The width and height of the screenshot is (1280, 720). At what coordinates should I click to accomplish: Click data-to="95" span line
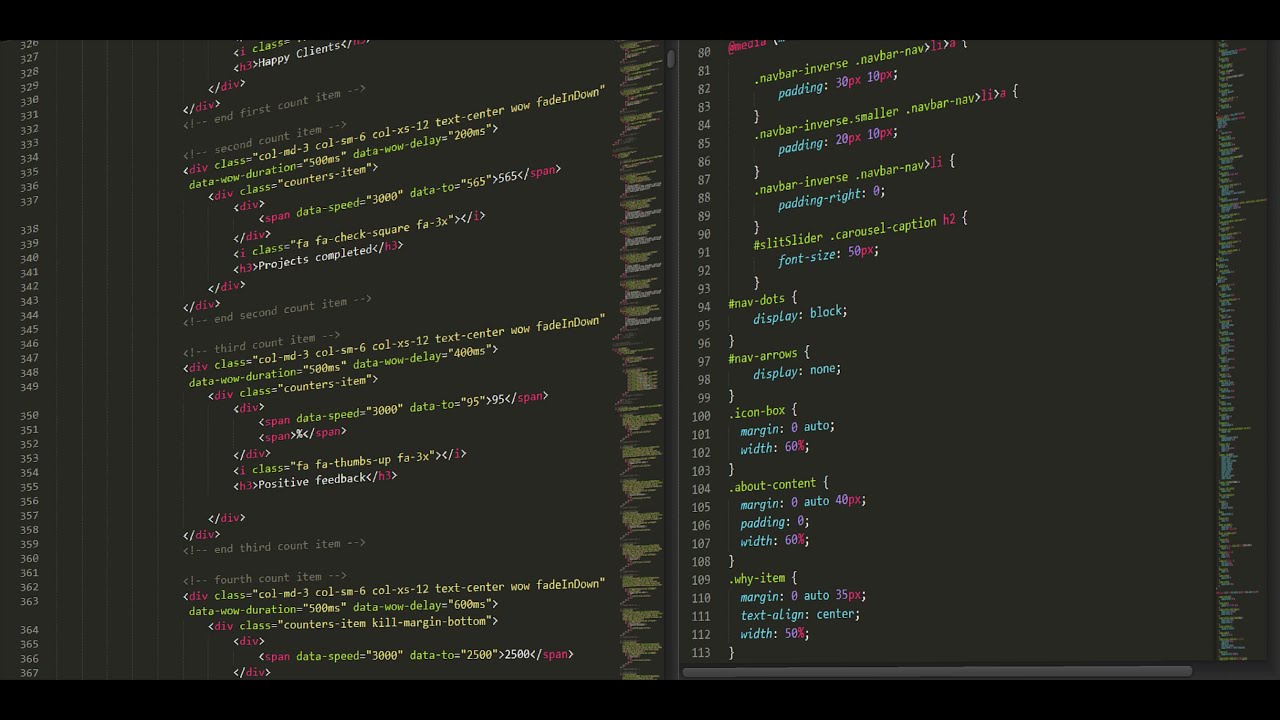(403, 409)
